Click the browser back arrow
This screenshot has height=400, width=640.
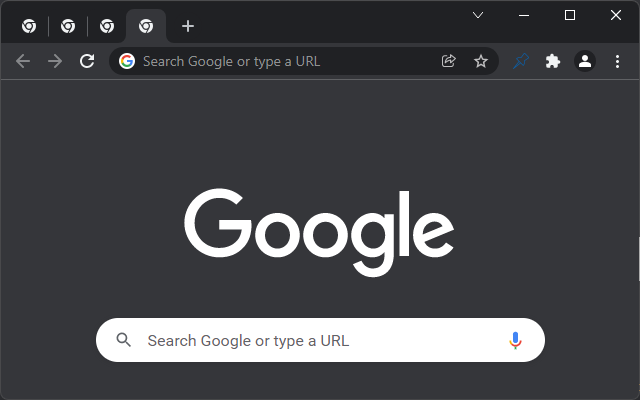[23, 61]
